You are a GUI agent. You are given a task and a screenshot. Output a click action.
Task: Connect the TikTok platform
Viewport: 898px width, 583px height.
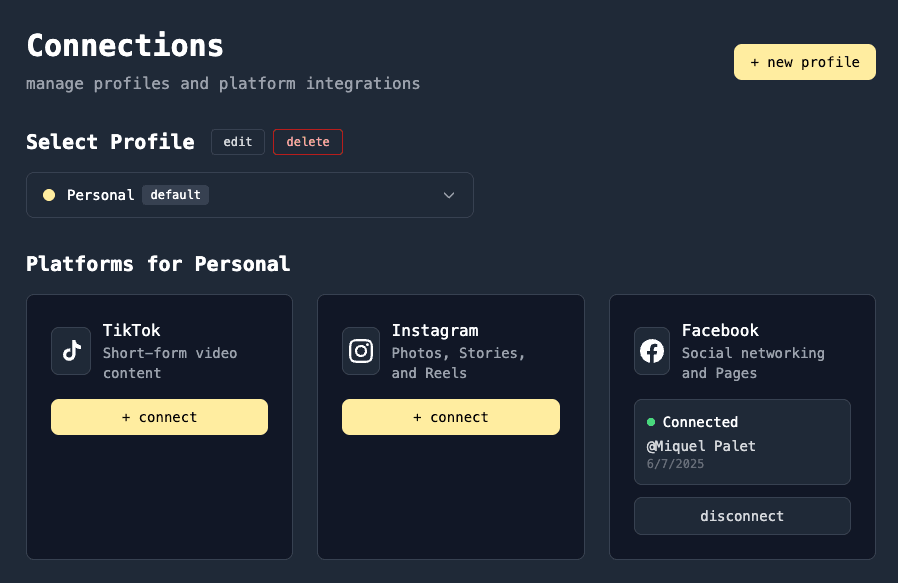(159, 416)
